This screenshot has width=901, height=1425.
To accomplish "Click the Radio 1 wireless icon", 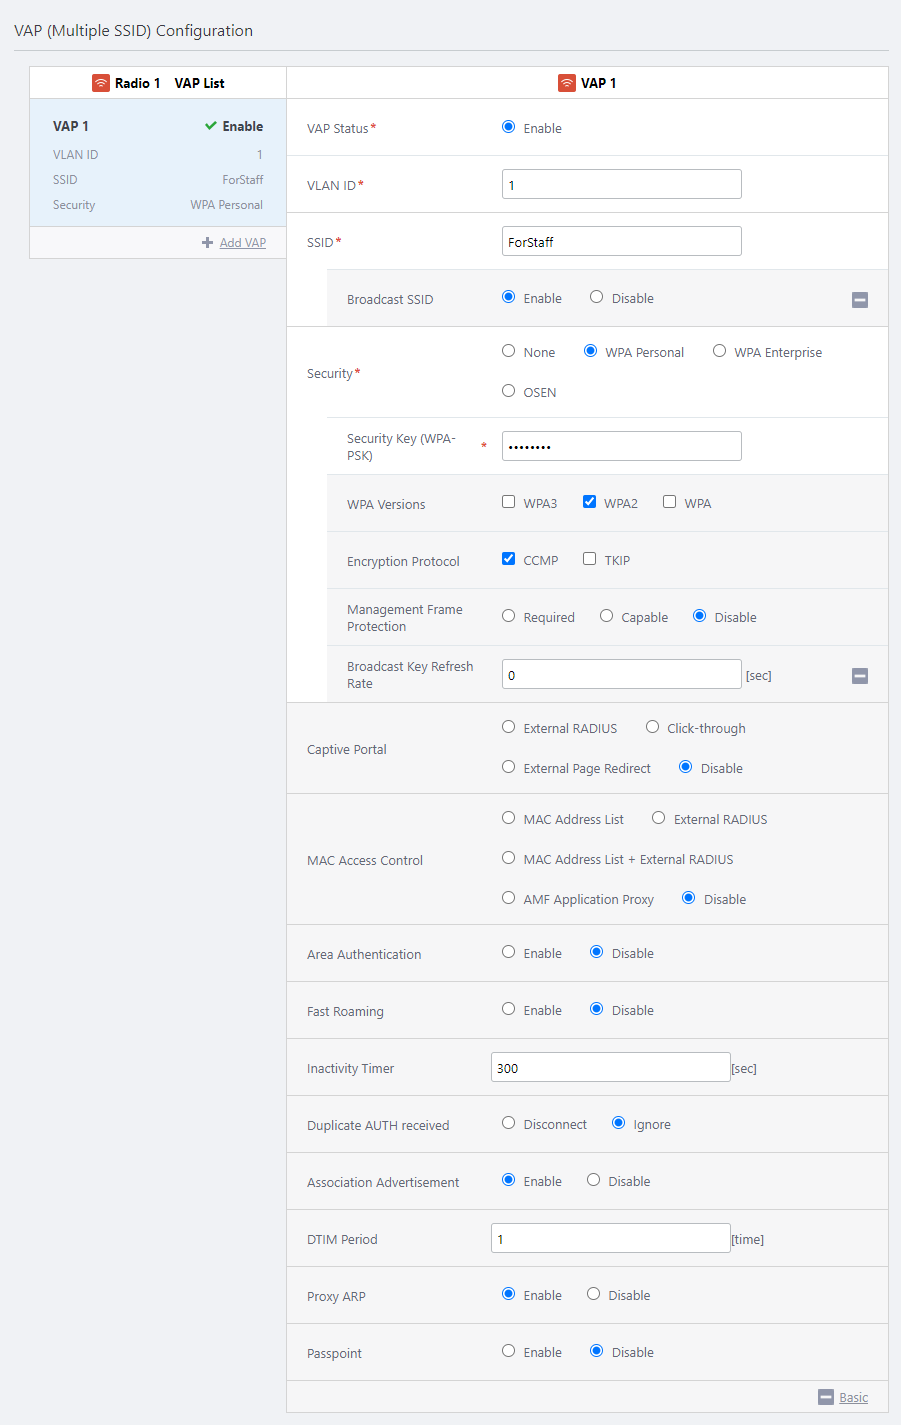I will 101,83.
